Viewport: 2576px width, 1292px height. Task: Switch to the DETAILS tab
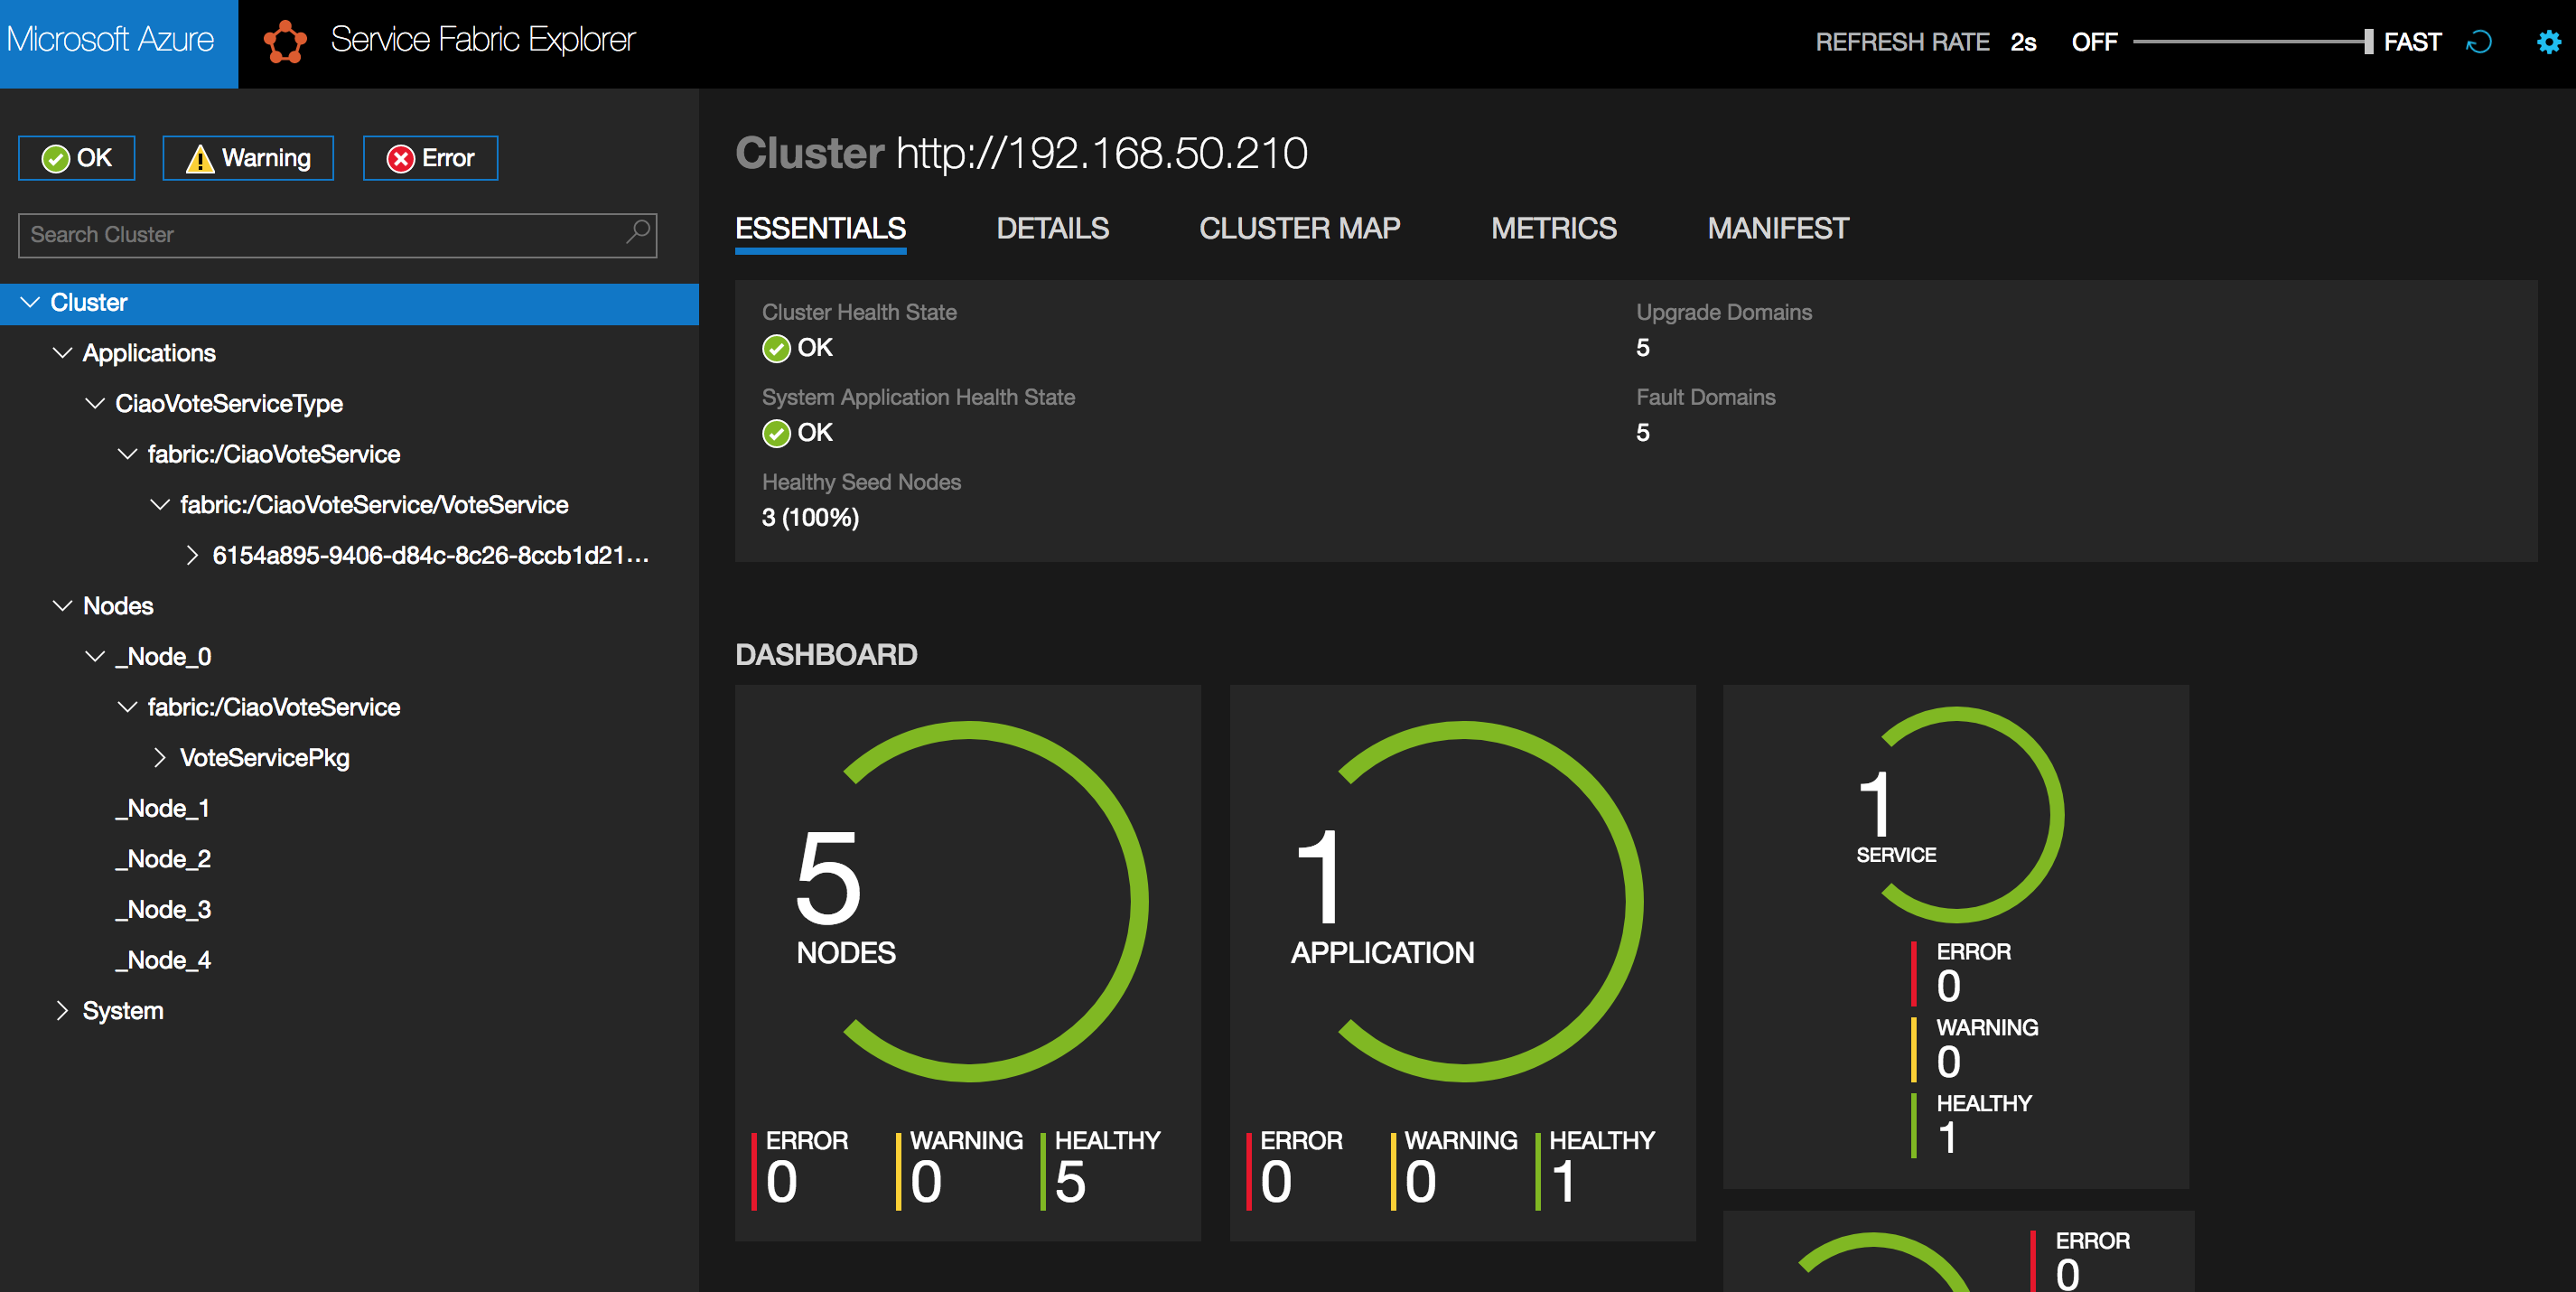[x=1052, y=229]
